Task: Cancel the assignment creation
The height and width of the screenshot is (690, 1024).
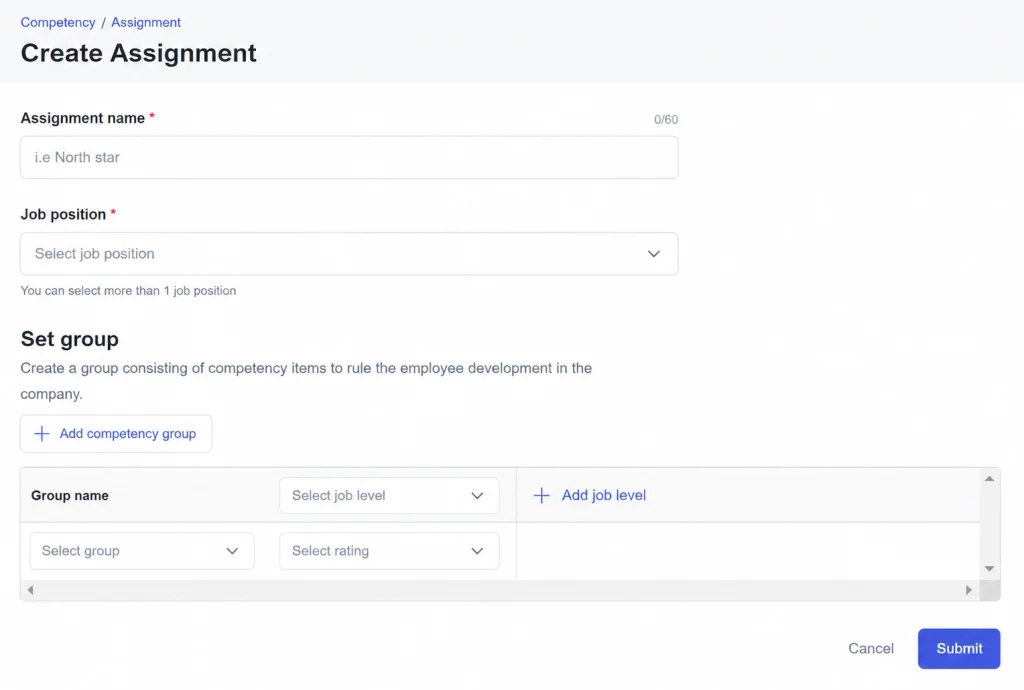Action: click(x=871, y=648)
